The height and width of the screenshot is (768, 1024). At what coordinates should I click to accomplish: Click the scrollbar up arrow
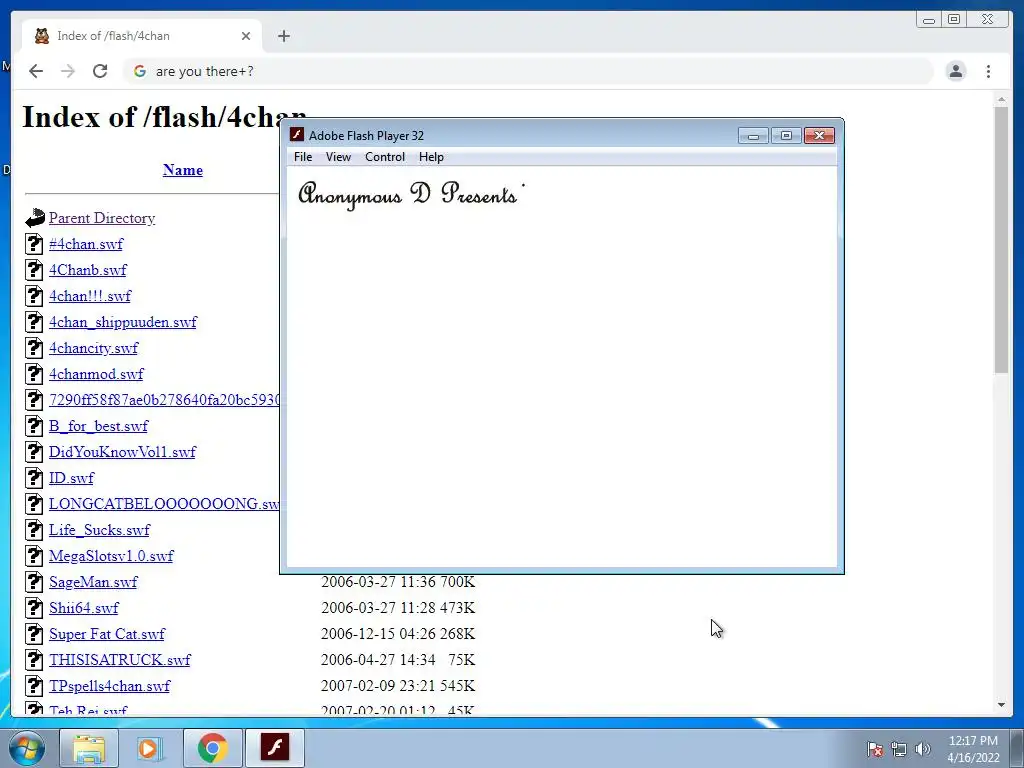(1001, 99)
